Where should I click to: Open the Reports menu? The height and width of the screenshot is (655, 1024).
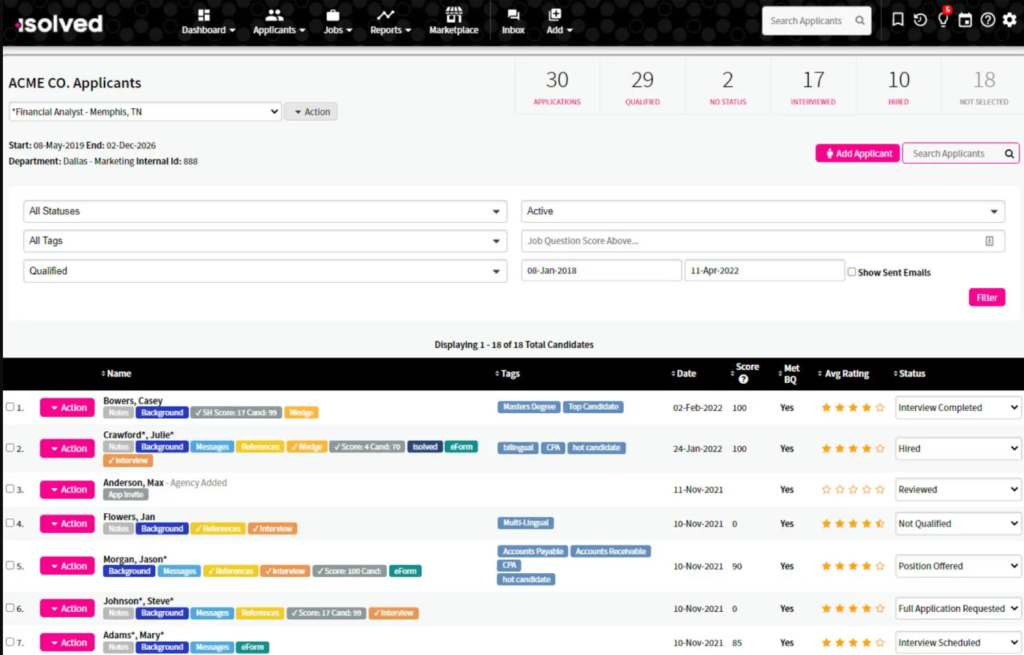point(388,24)
